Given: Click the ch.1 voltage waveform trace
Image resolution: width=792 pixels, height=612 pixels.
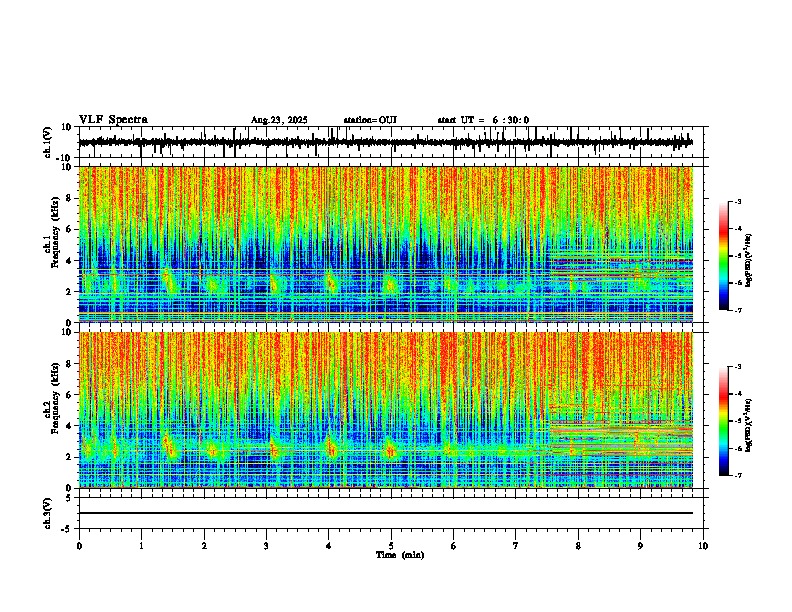Looking at the screenshot, I should 386,142.
